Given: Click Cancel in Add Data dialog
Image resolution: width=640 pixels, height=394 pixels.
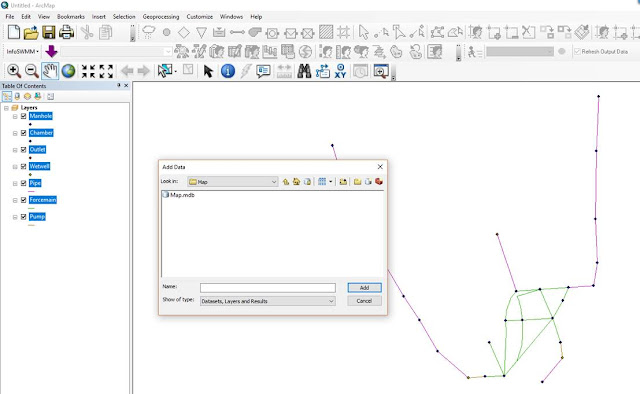Looking at the screenshot, I should tap(364, 301).
